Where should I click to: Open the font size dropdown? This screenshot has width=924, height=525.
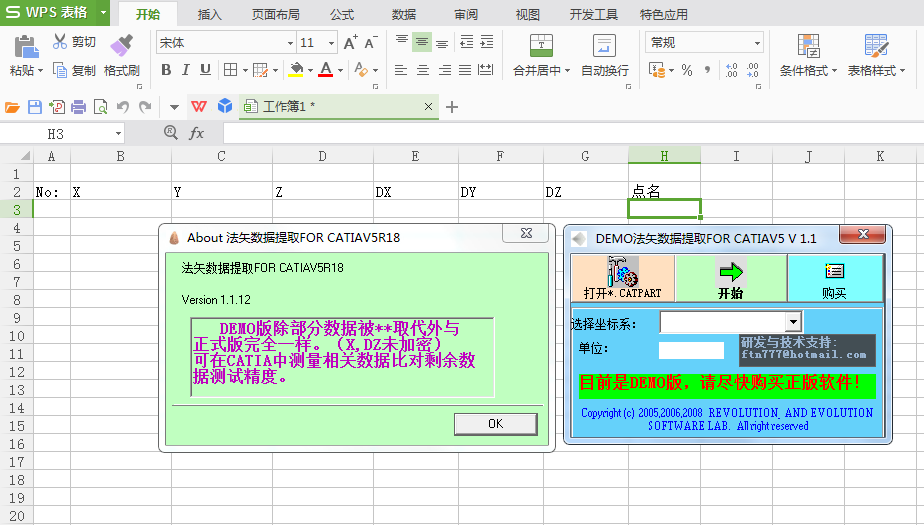coord(331,43)
